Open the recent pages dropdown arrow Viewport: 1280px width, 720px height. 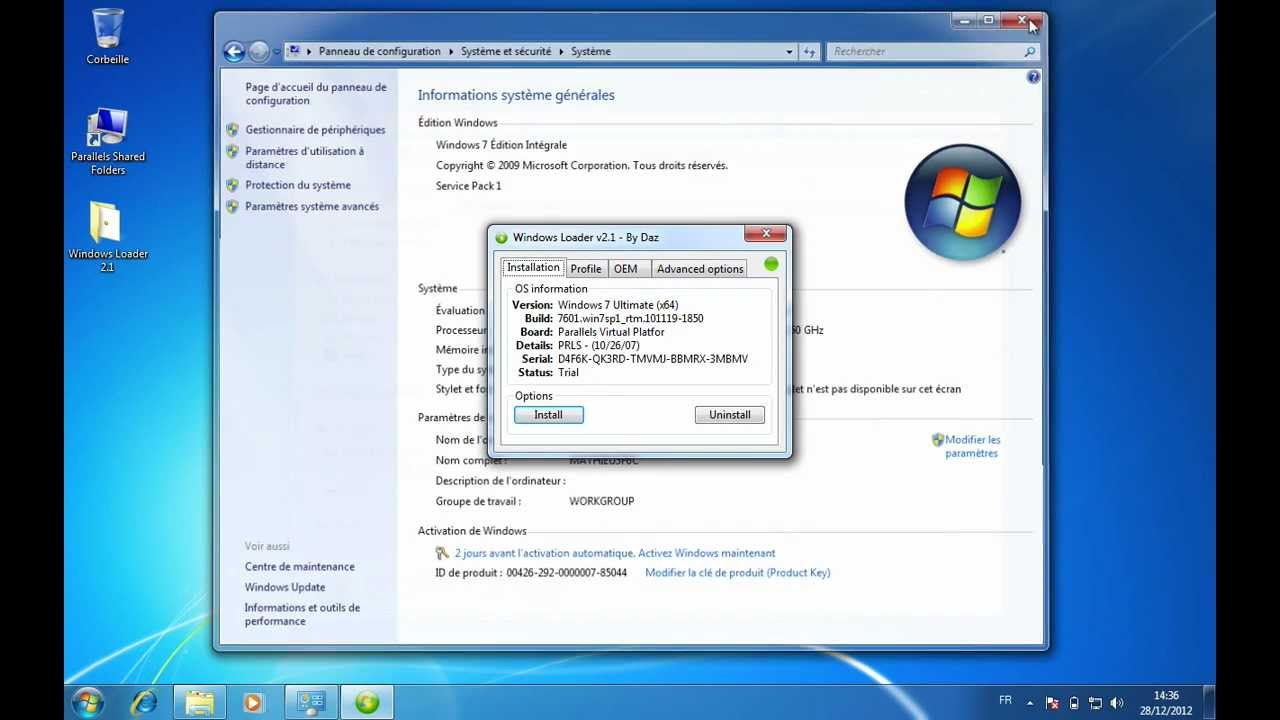click(x=276, y=52)
